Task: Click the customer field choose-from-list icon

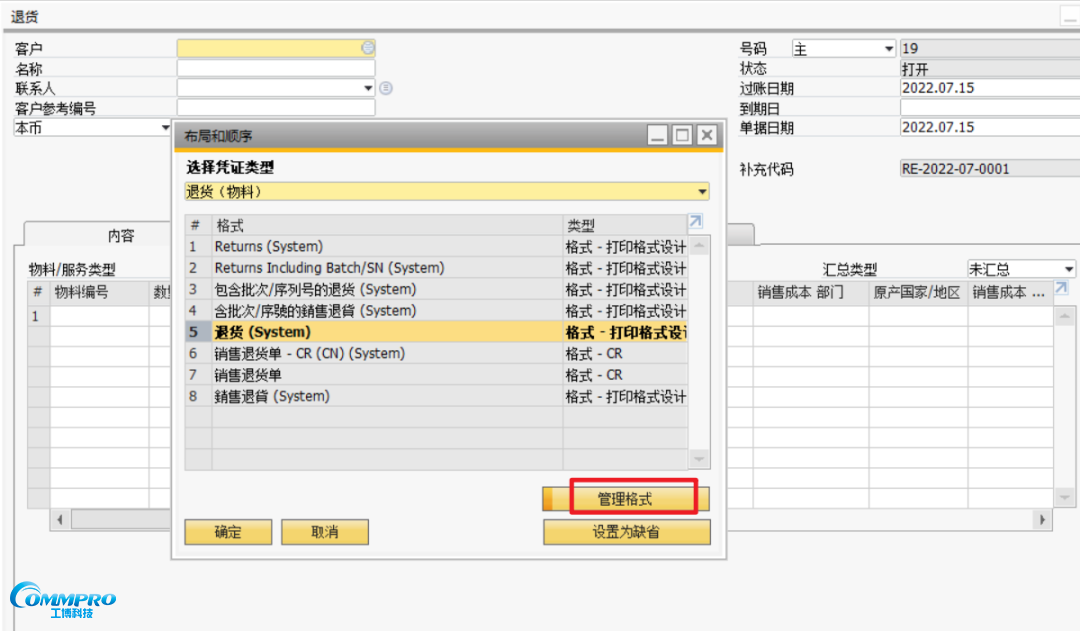Action: [x=368, y=48]
